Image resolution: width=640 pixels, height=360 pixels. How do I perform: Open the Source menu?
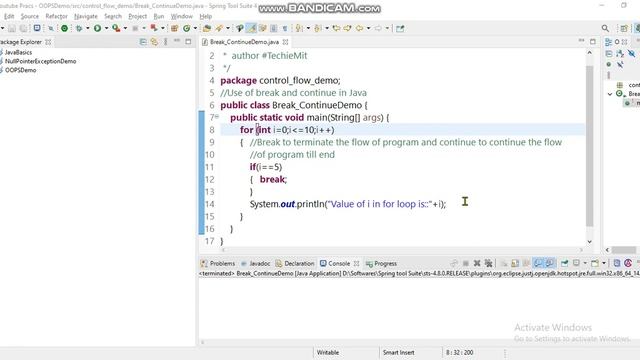point(30,16)
